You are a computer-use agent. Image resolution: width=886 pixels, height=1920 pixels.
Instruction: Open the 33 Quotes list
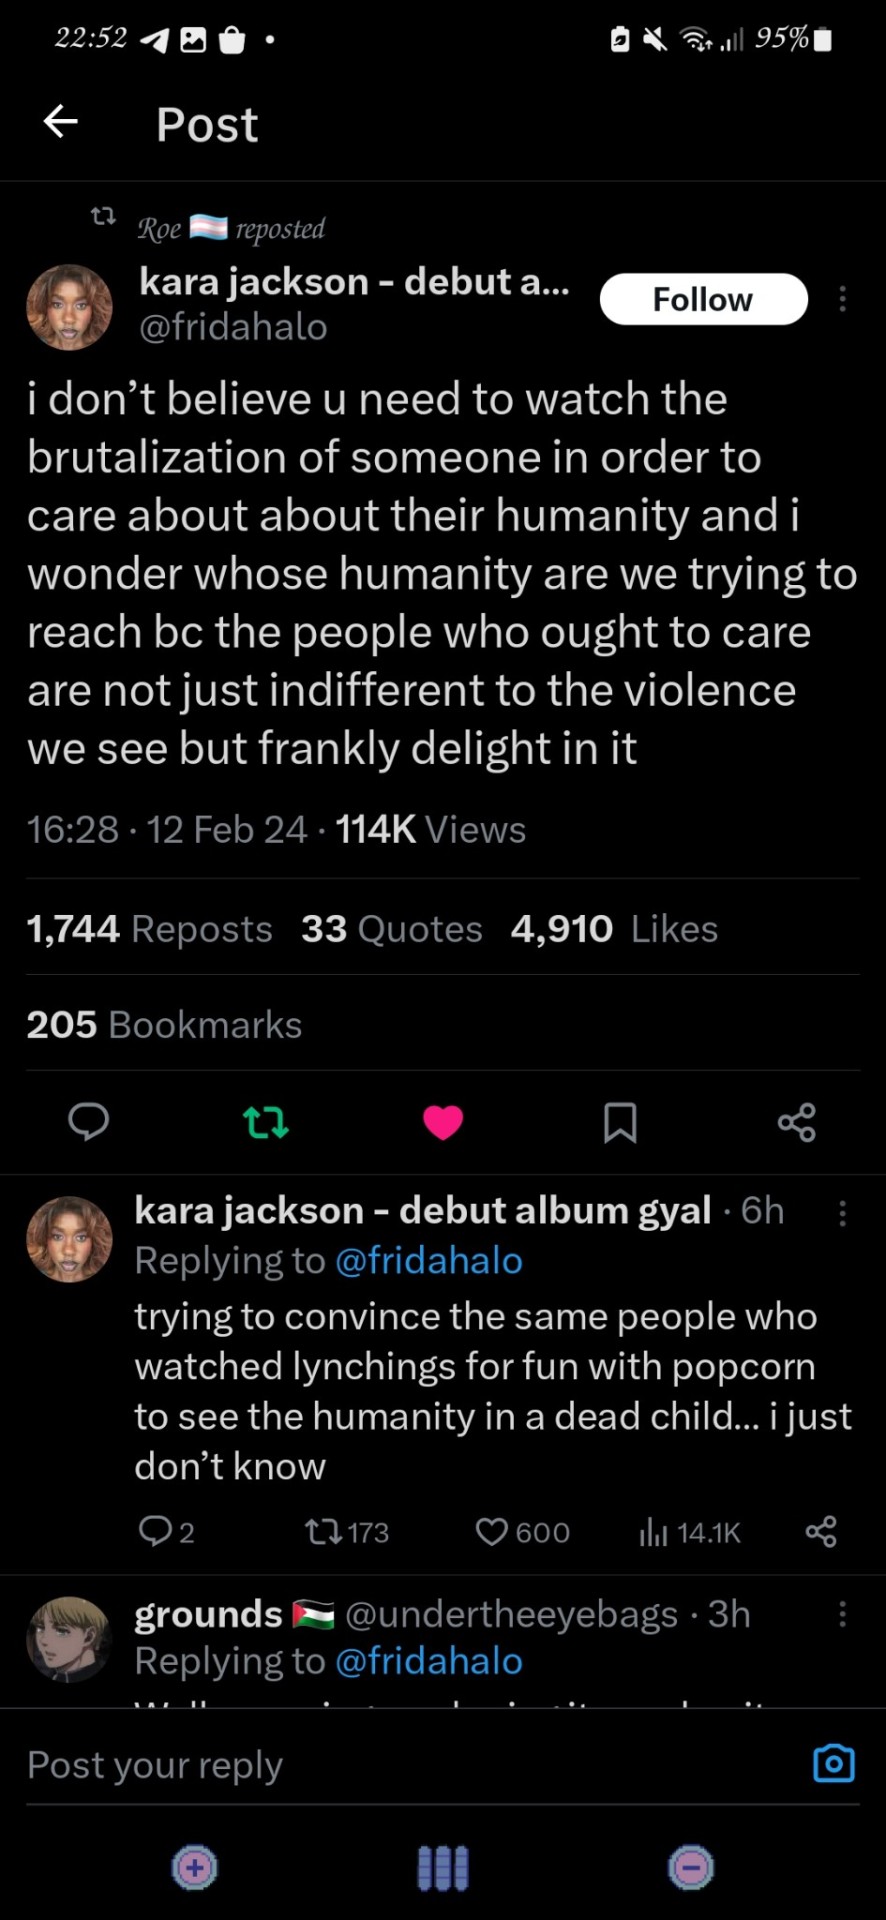[x=391, y=929]
